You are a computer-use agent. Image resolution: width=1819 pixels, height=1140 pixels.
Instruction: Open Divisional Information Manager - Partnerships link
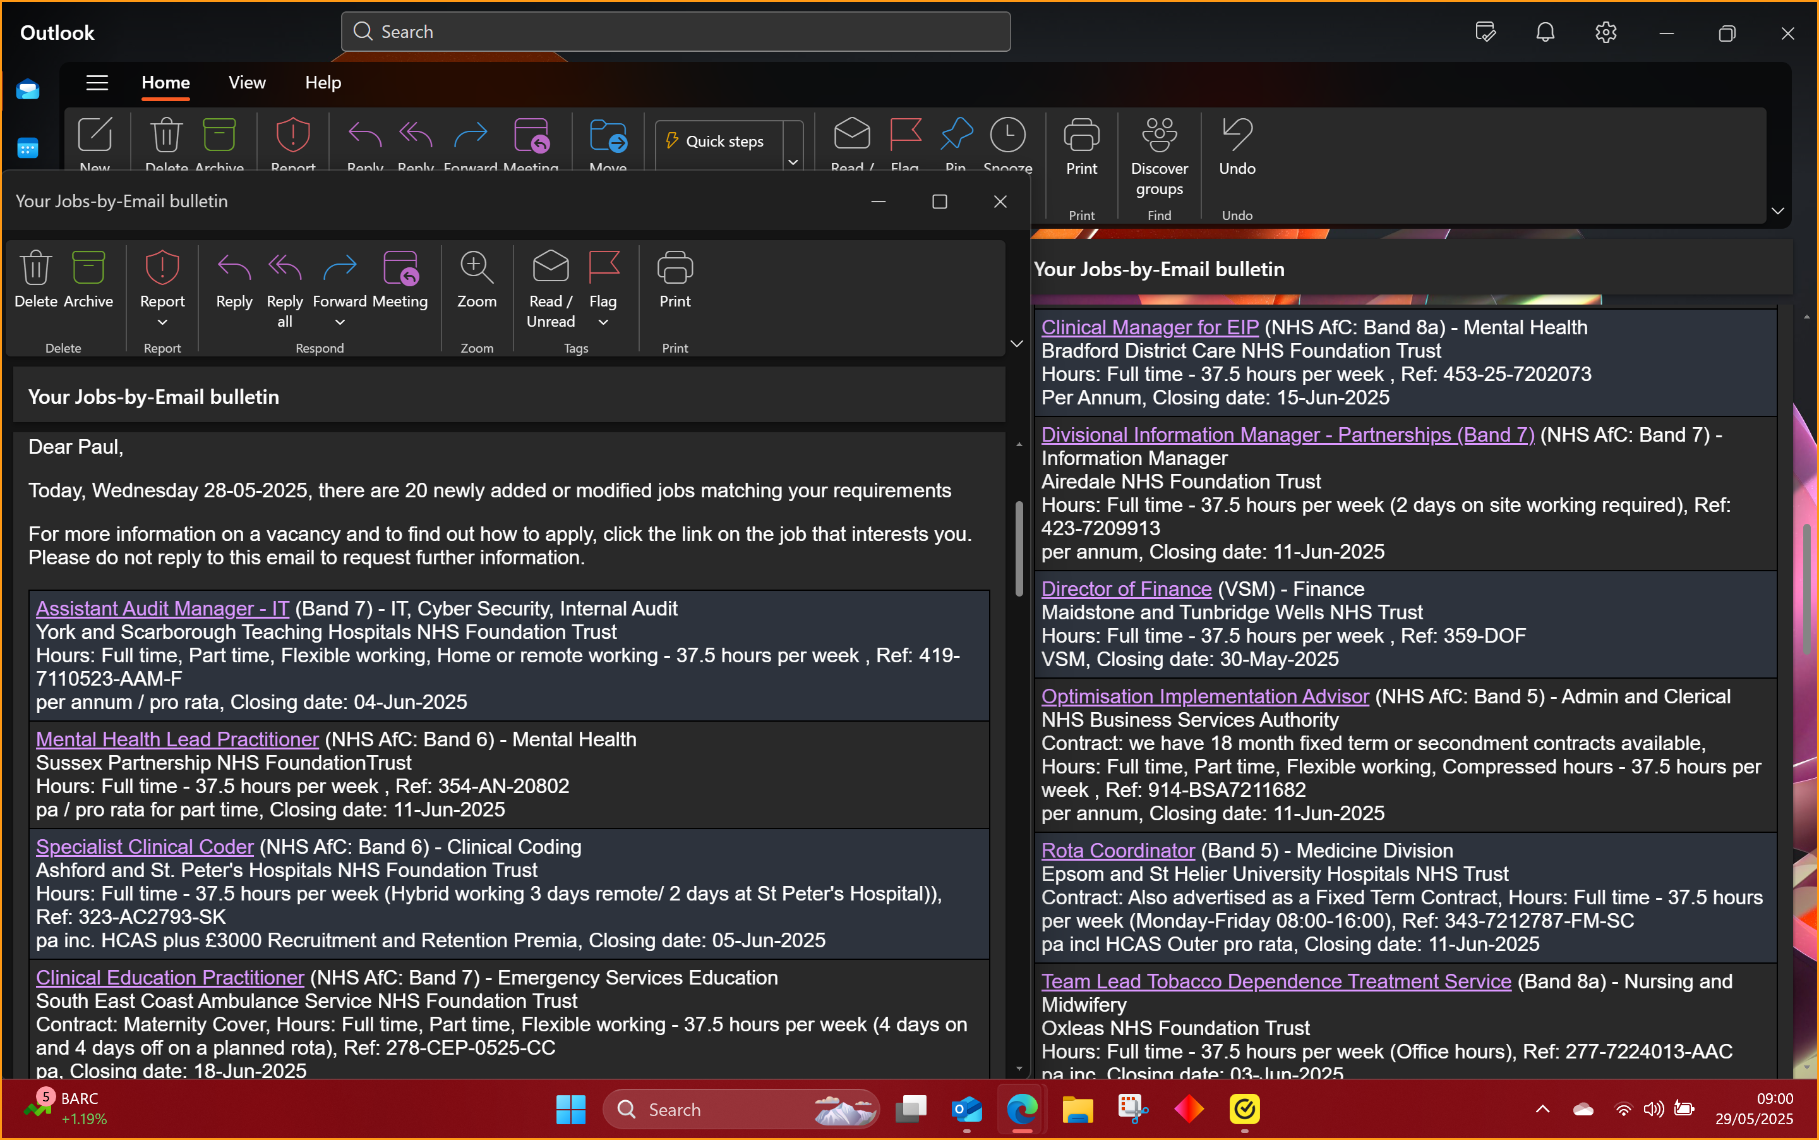pyautogui.click(x=1288, y=434)
